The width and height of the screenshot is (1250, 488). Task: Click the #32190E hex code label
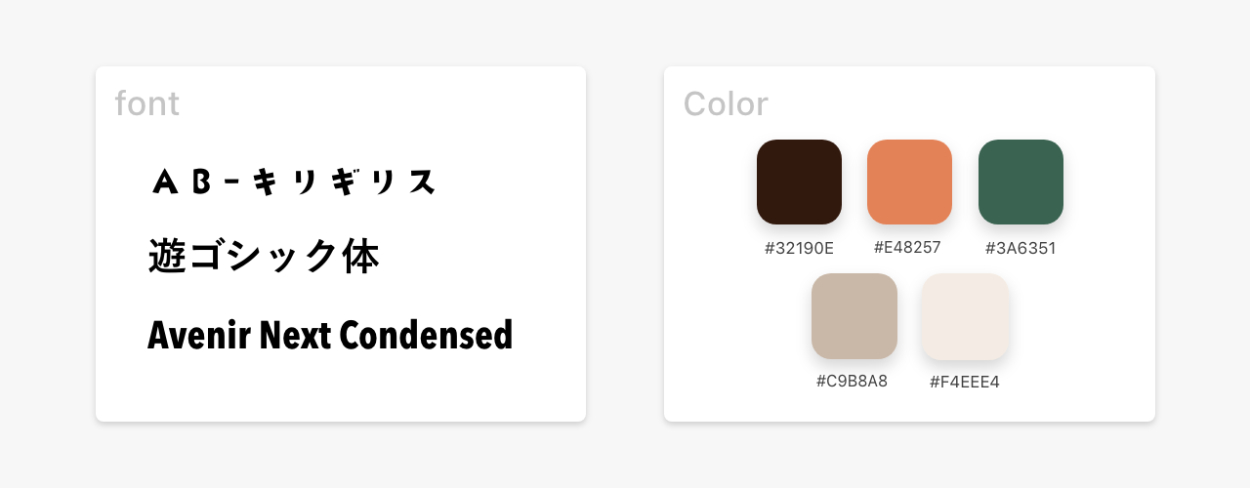coord(799,248)
